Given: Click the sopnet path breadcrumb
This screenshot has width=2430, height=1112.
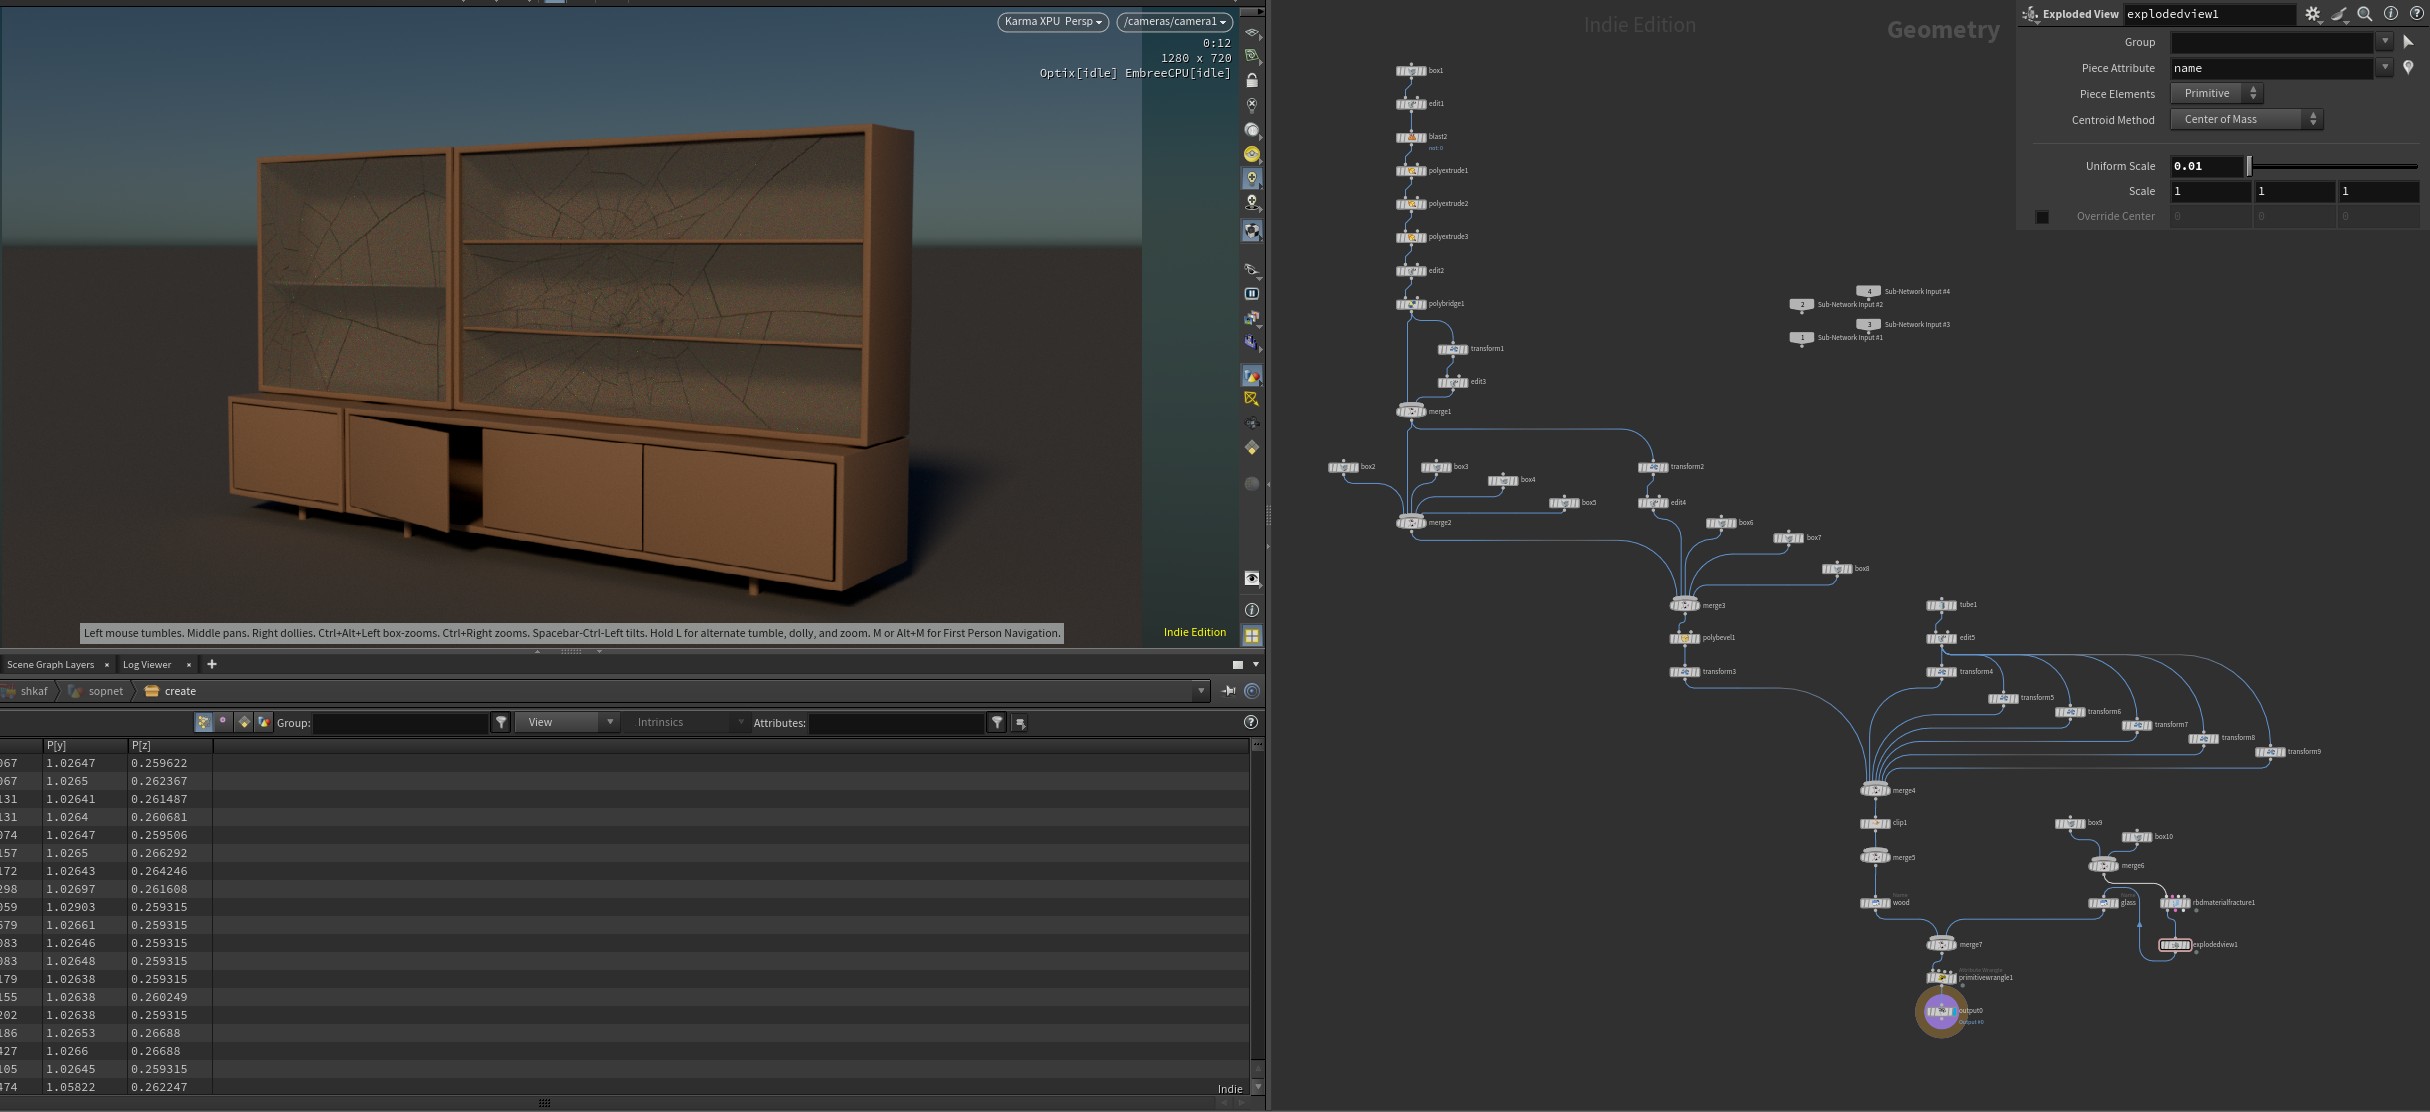Looking at the screenshot, I should tap(106, 691).
